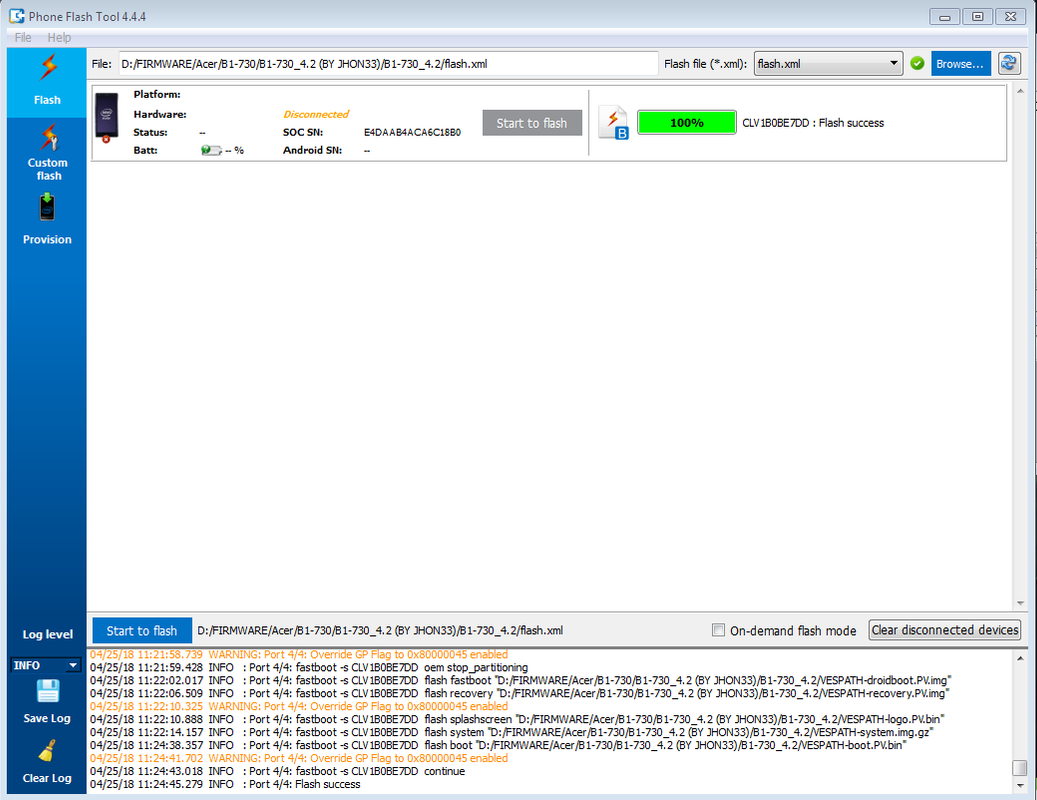The image size is (1037, 800).
Task: Click the 11:22:10.325 WARNING log line
Action: coord(299,706)
